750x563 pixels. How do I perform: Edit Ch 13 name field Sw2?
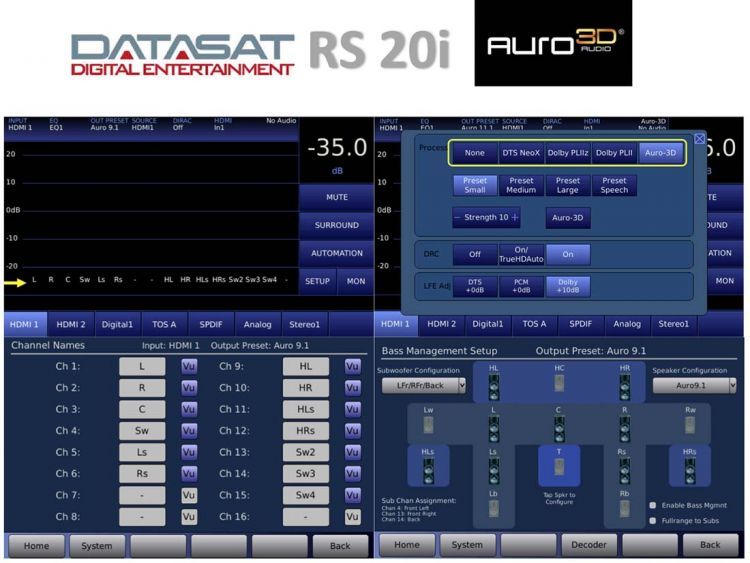click(x=306, y=452)
